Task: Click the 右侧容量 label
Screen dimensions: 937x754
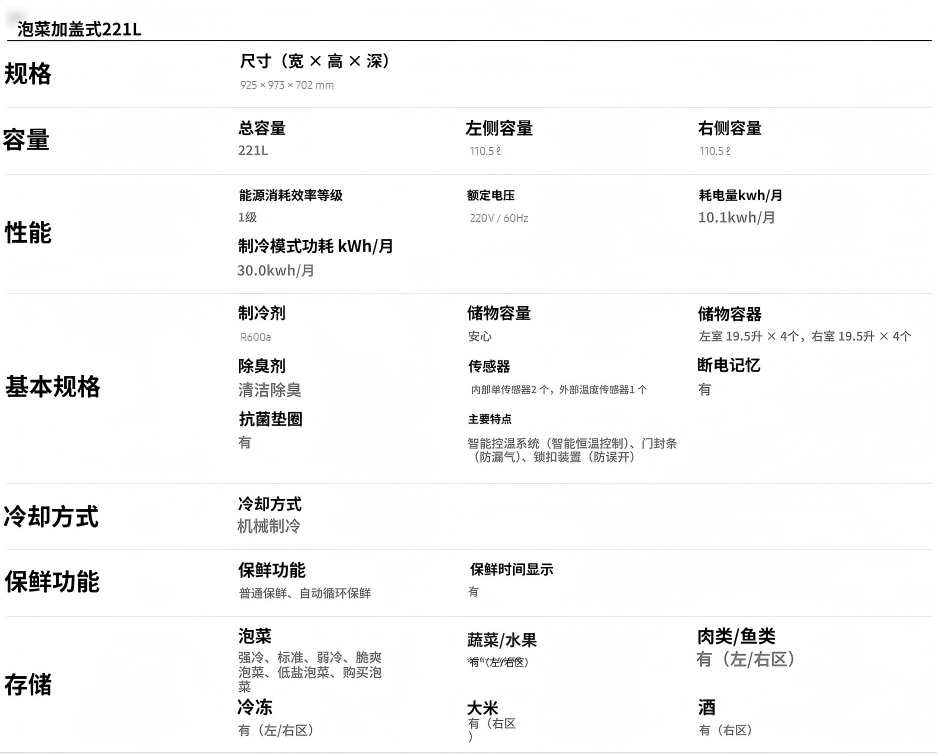Action: pyautogui.click(x=730, y=128)
